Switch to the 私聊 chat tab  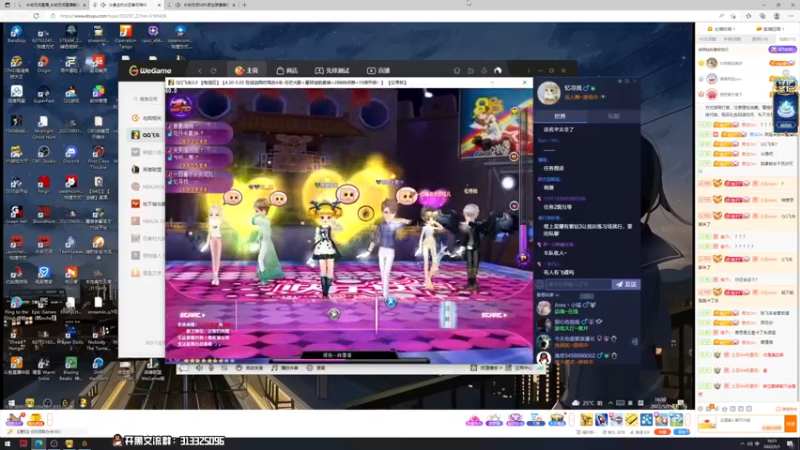613,116
